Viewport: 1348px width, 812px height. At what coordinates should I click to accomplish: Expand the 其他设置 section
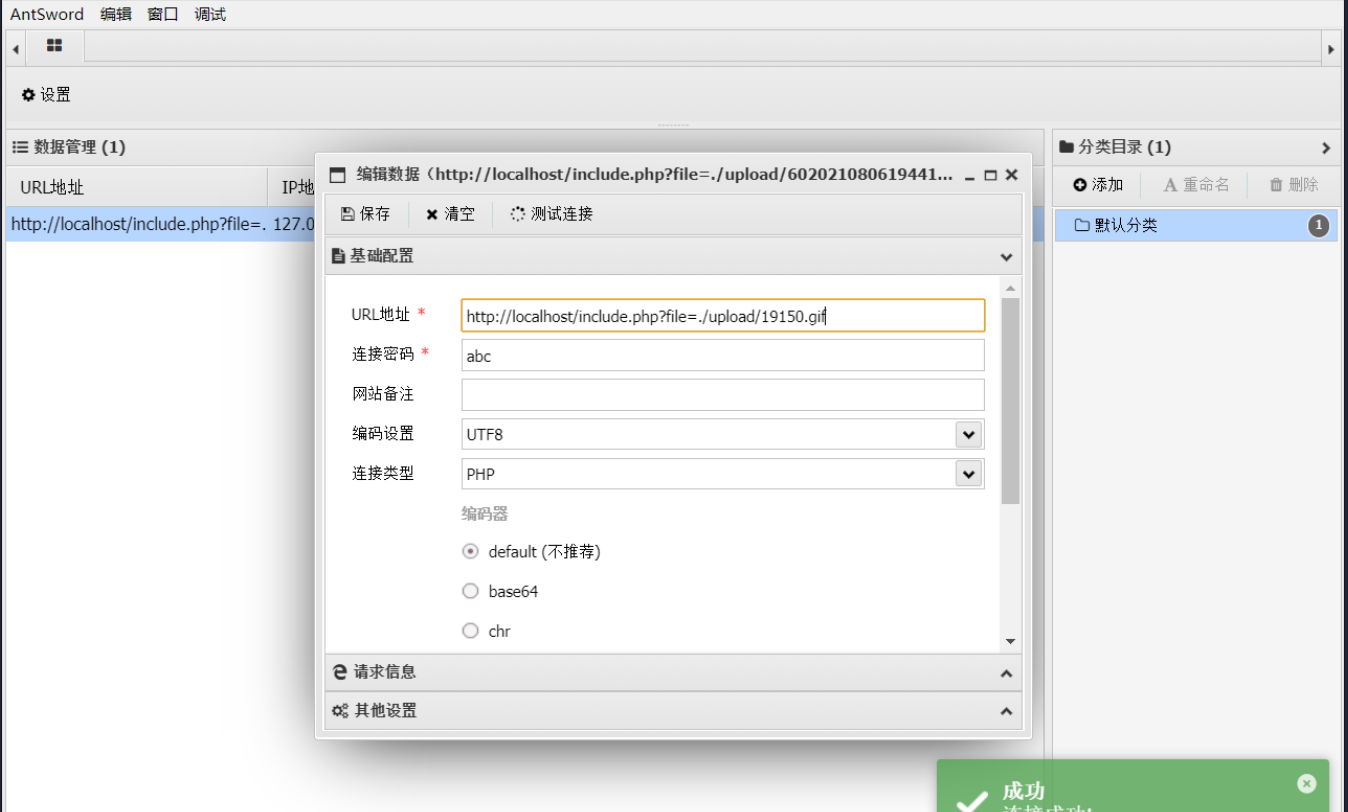point(672,711)
